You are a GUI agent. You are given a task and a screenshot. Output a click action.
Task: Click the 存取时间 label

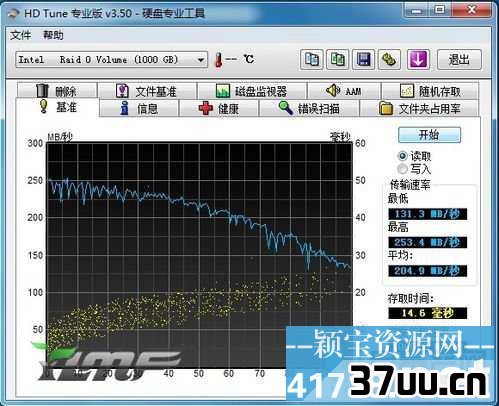410,298
